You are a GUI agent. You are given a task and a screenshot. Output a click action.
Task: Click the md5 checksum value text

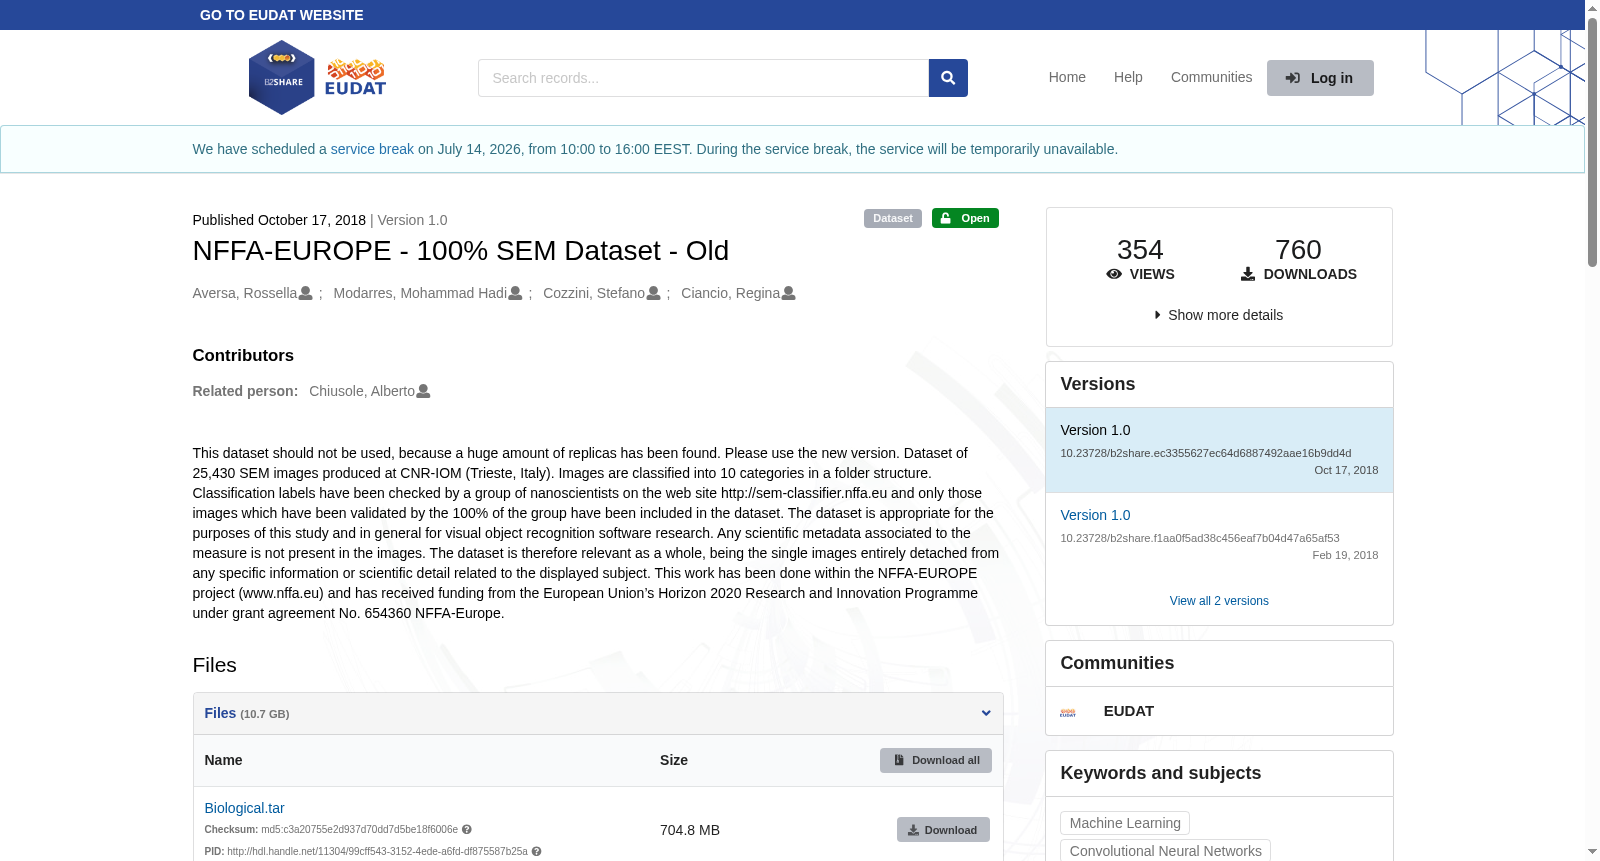359,829
